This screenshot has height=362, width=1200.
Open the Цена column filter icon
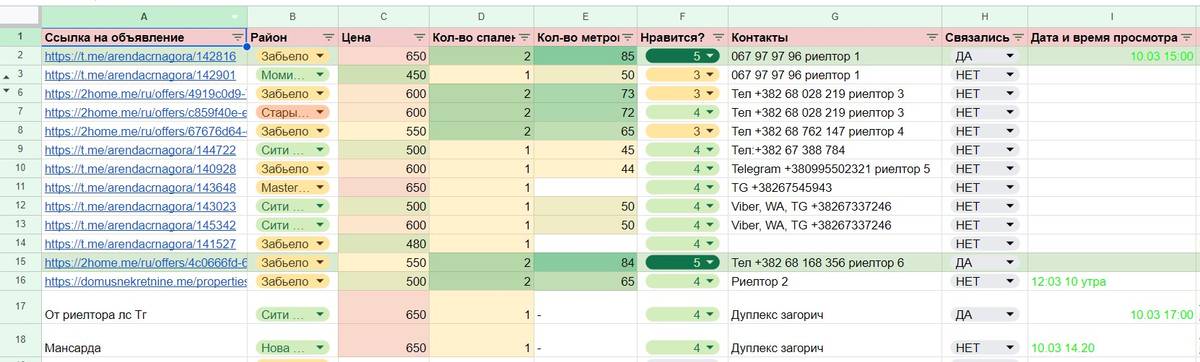[x=418, y=36]
